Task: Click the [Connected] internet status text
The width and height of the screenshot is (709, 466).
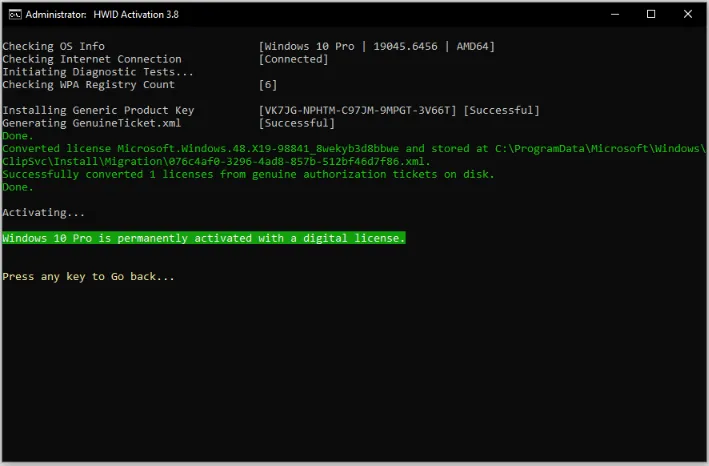Action: [x=293, y=59]
